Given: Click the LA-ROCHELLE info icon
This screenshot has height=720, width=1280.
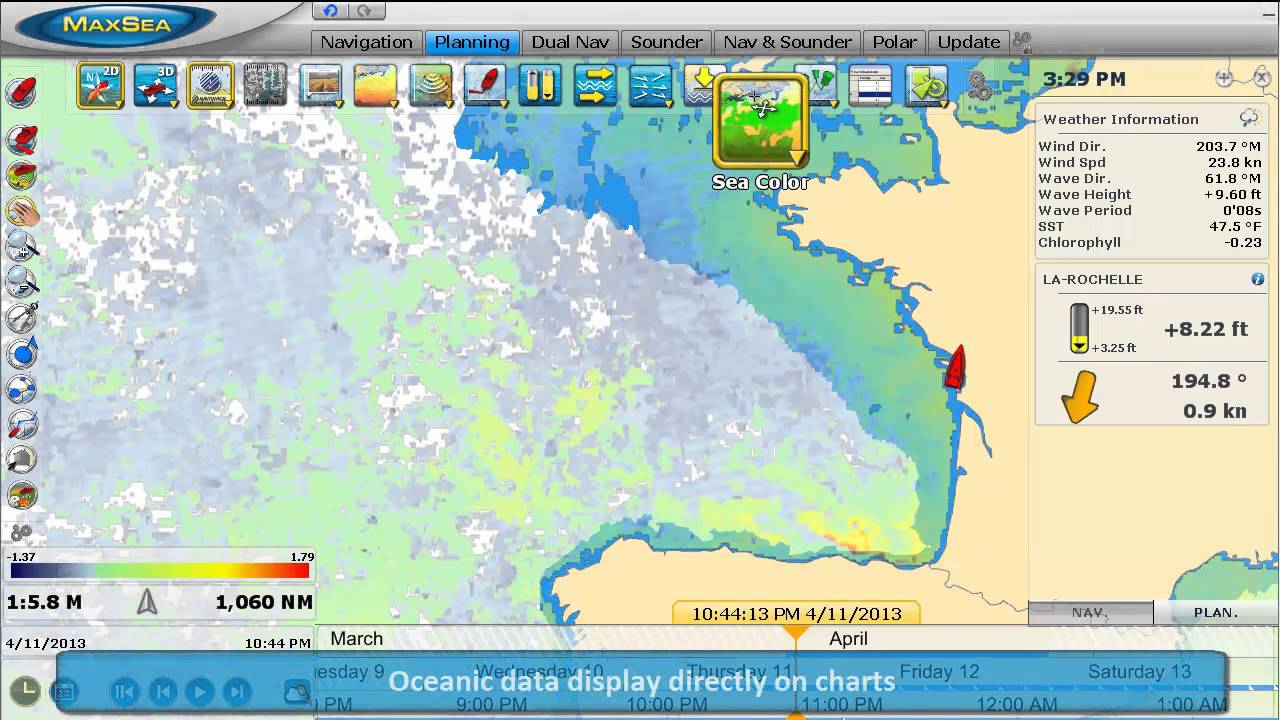Looking at the screenshot, I should [x=1258, y=279].
